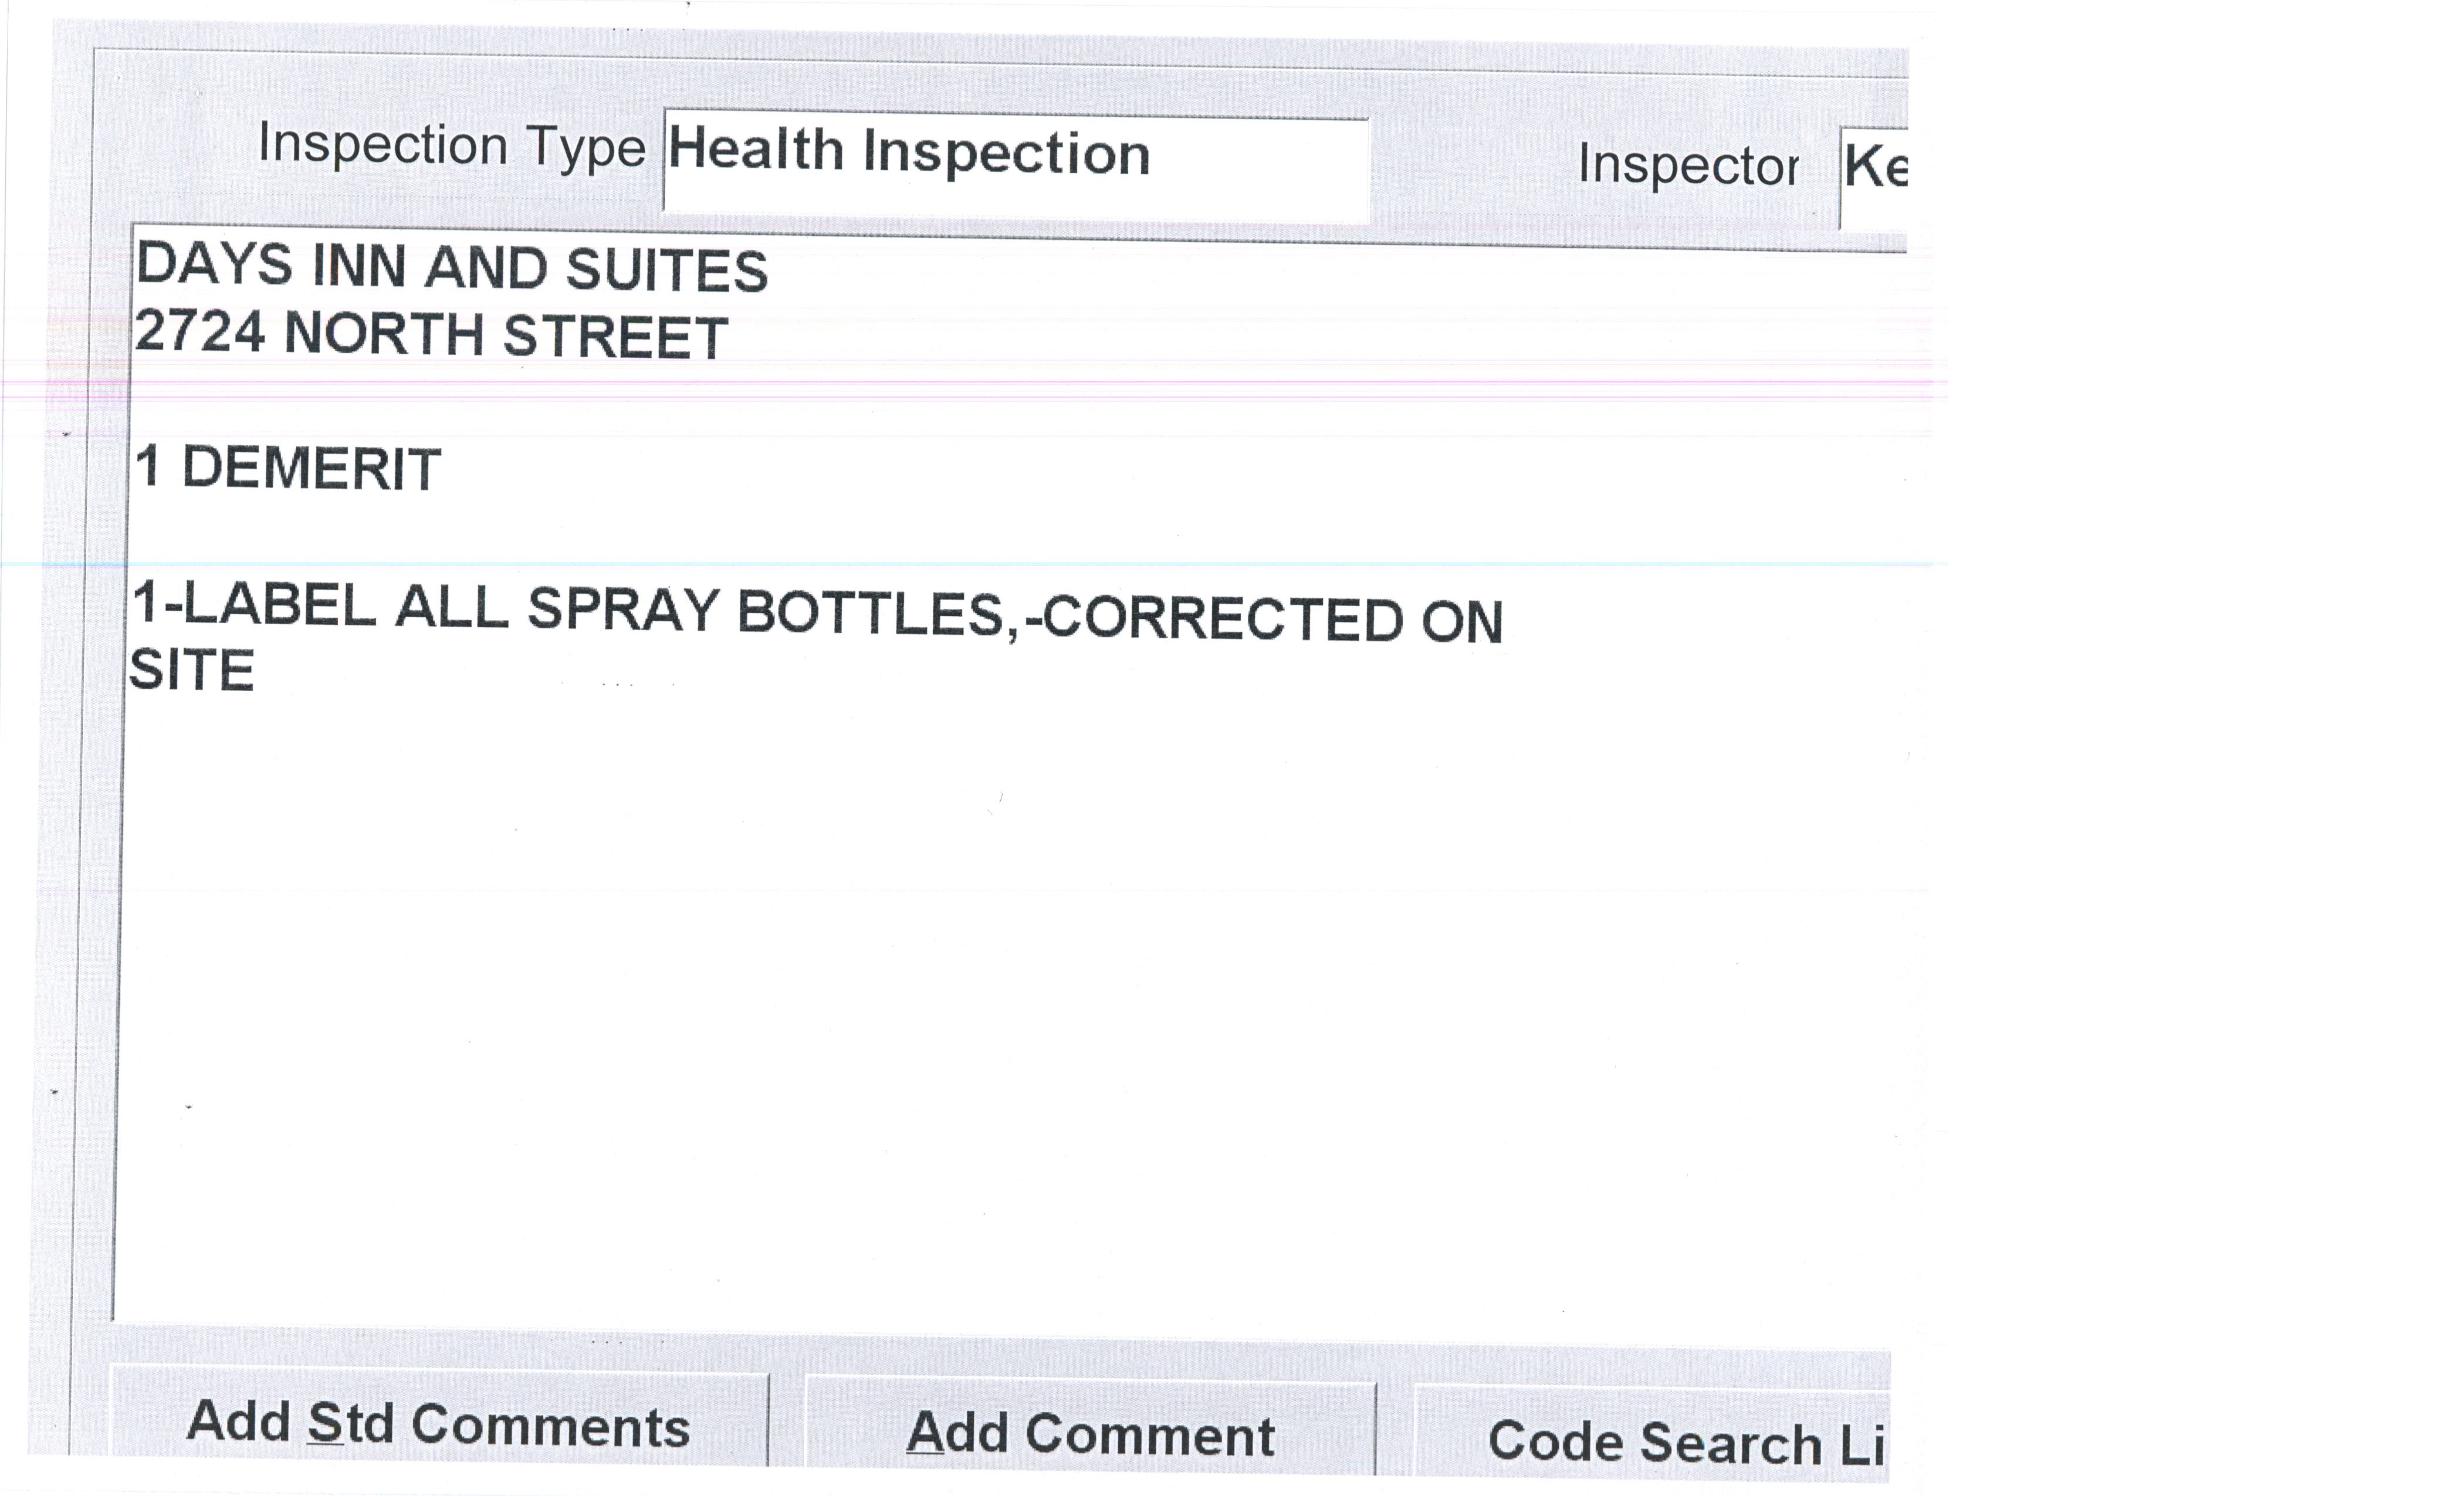Click the word ON ending the violation line
Viewport: 2464px width, 1496px height.
click(x=1462, y=621)
